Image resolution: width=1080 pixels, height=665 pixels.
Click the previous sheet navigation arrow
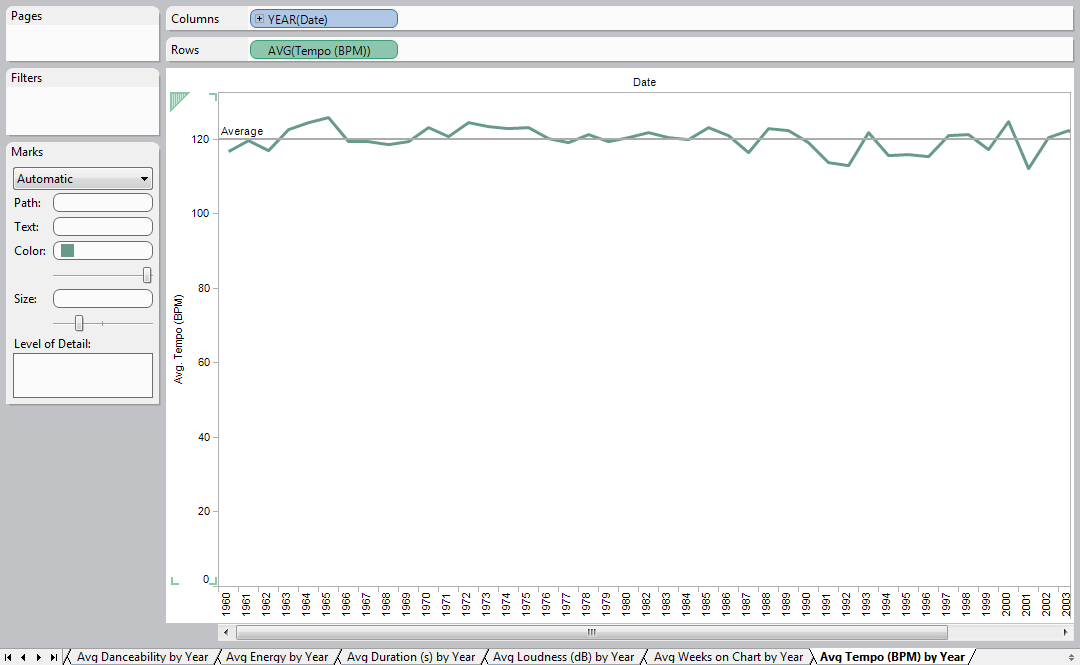pos(23,657)
